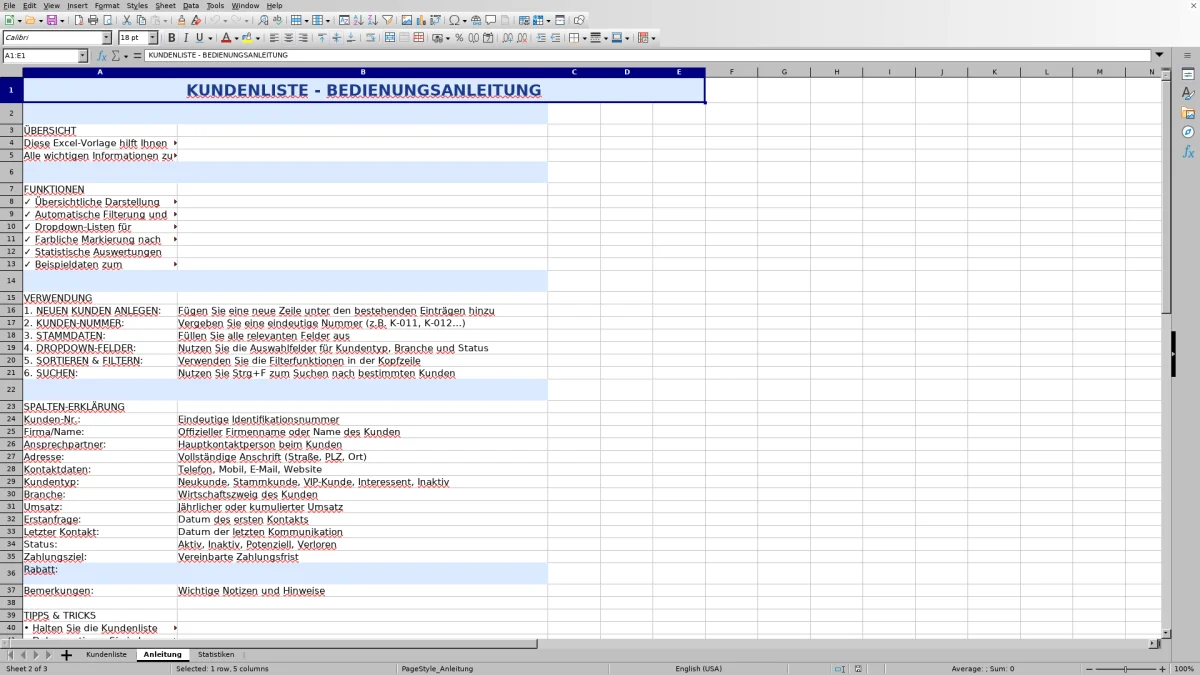Click the Insert Comment icon
The image size is (1200, 675).
coord(491,20)
